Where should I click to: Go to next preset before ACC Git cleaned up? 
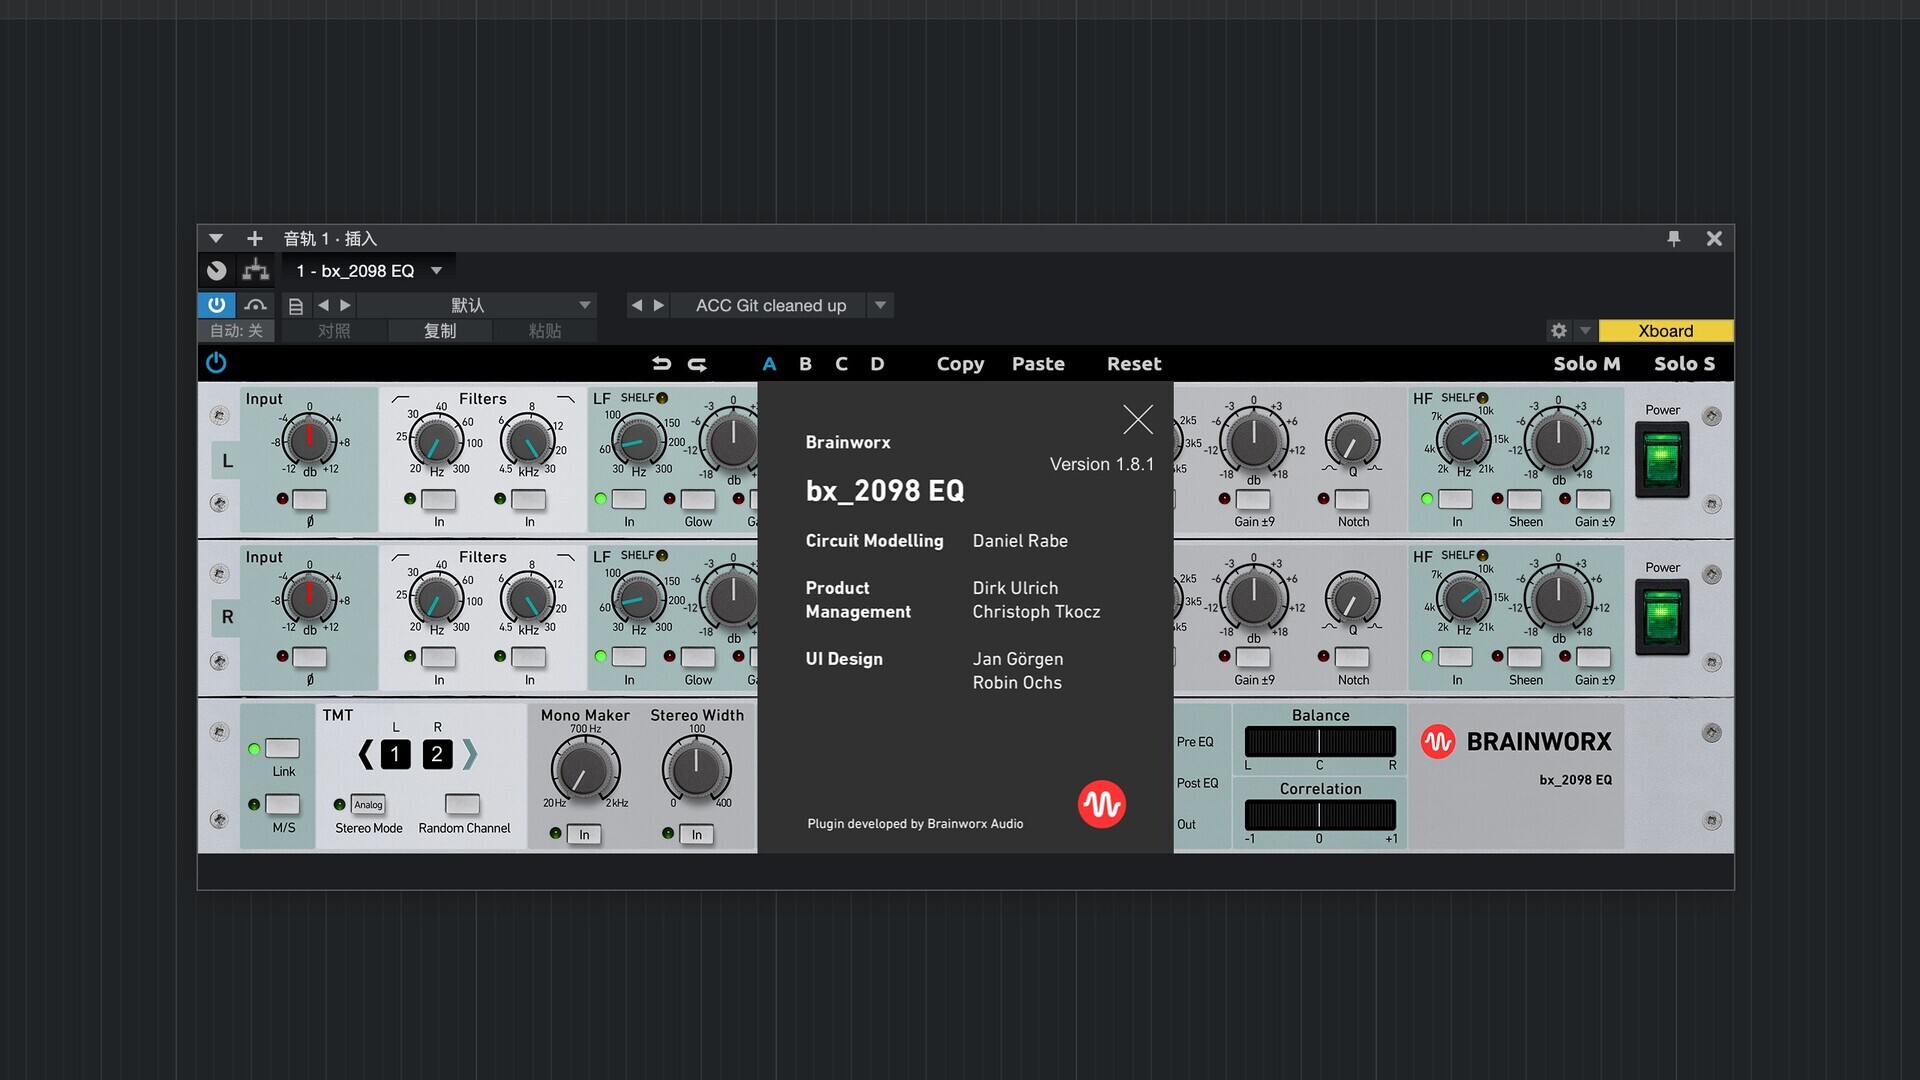tap(659, 305)
